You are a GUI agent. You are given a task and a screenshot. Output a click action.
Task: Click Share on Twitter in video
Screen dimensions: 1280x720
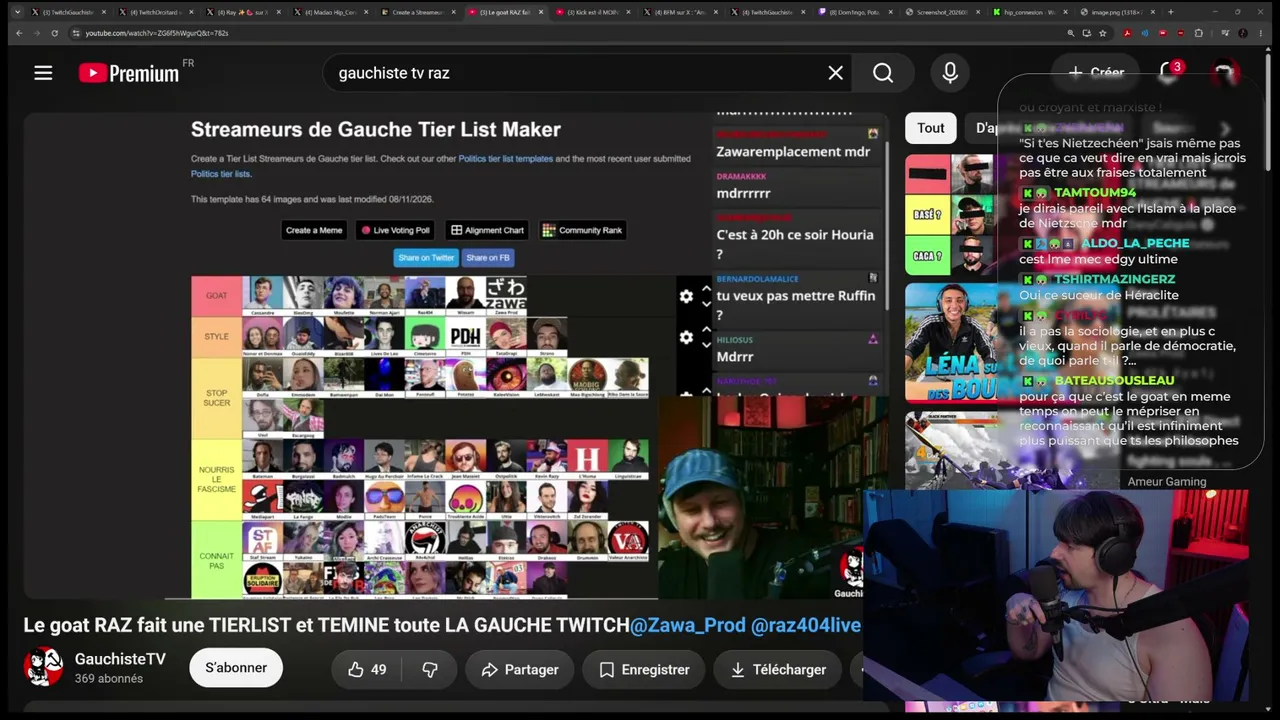point(426,257)
